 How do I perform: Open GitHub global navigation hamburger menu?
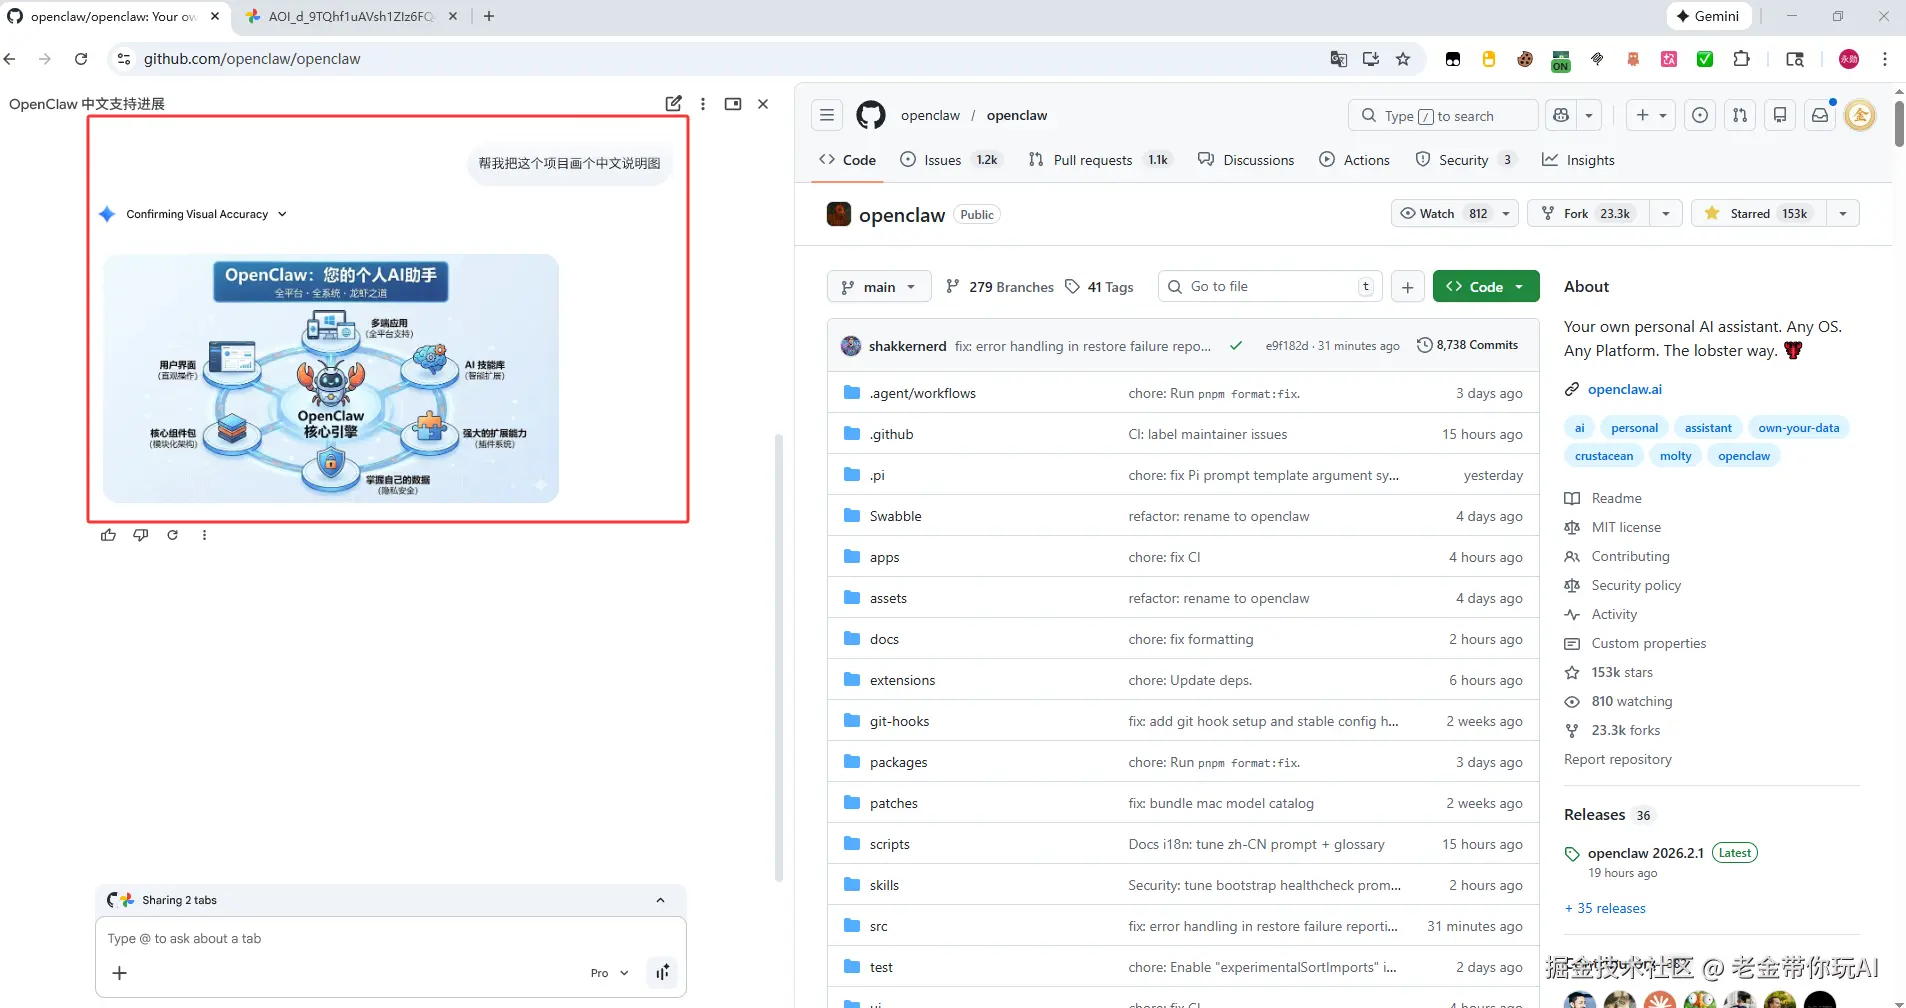827,115
